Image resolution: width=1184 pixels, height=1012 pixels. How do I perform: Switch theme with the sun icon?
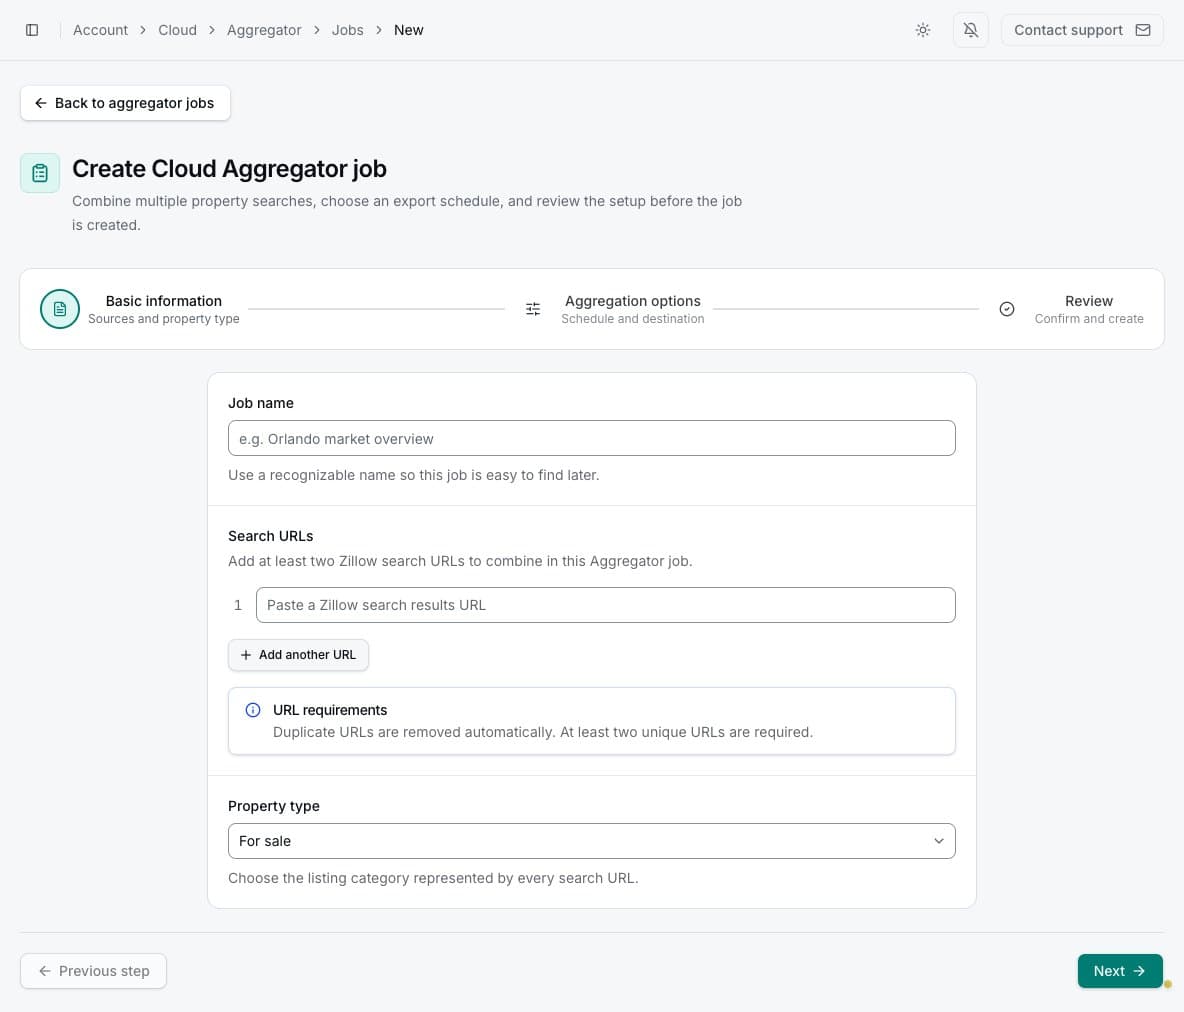click(923, 30)
